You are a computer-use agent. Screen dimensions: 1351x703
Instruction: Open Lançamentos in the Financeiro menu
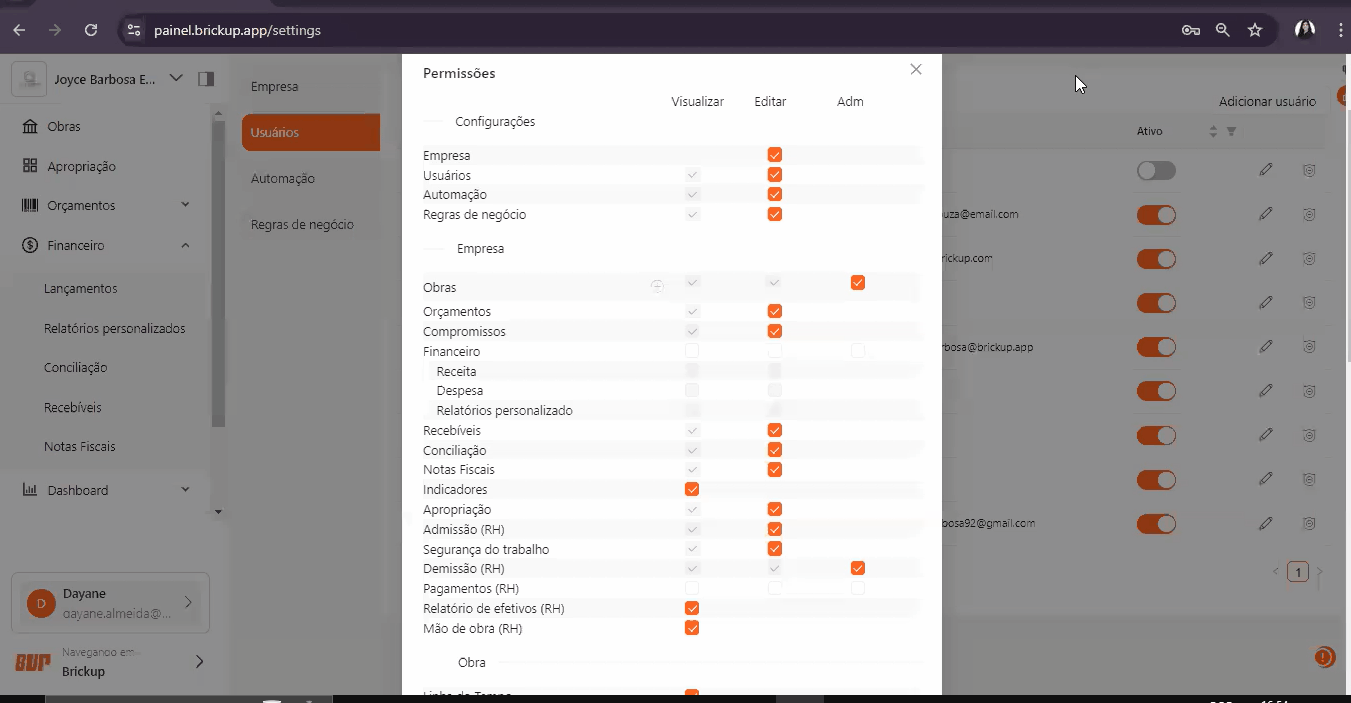tap(81, 288)
